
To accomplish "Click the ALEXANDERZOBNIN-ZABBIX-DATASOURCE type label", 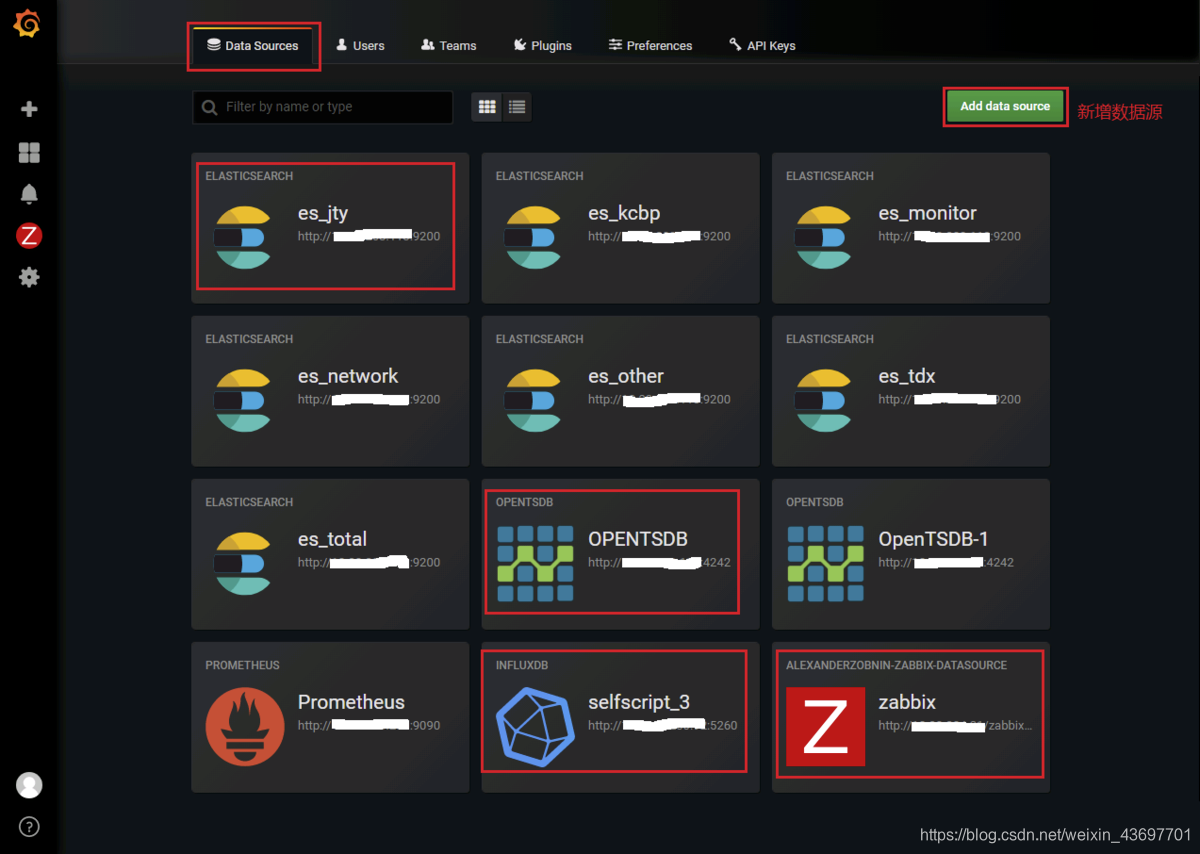I will 896,665.
